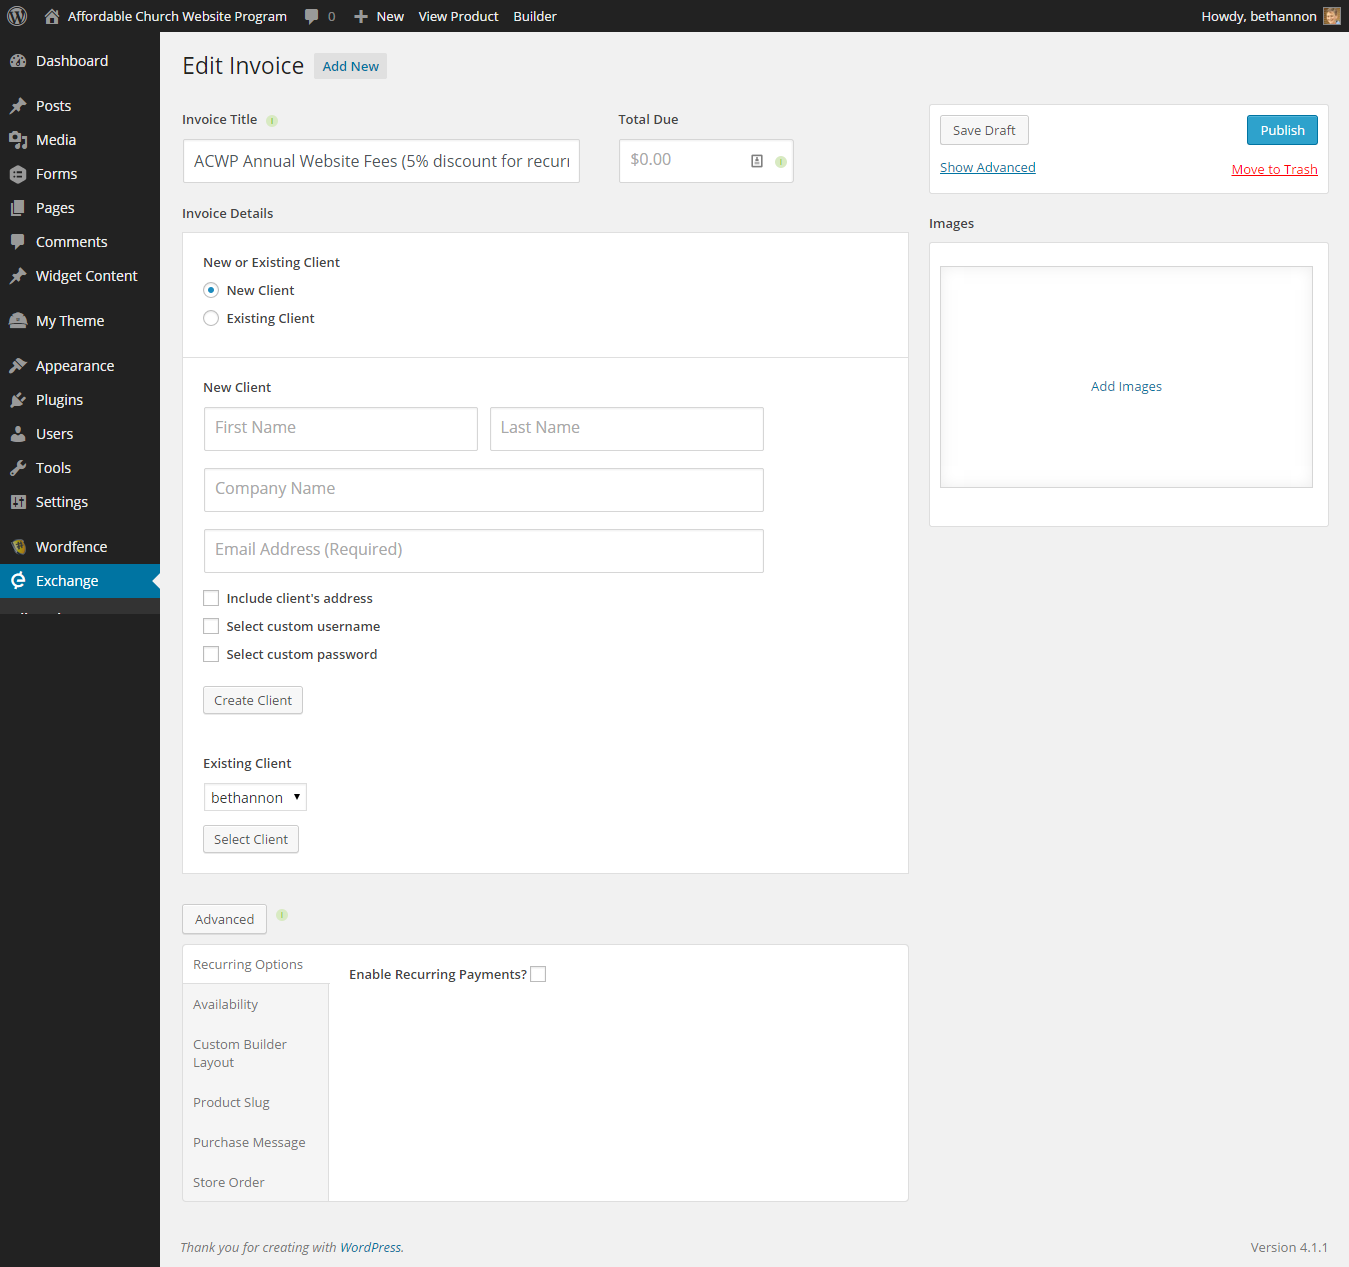Expand Show Advanced publishing options
This screenshot has width=1349, height=1267.
point(988,167)
